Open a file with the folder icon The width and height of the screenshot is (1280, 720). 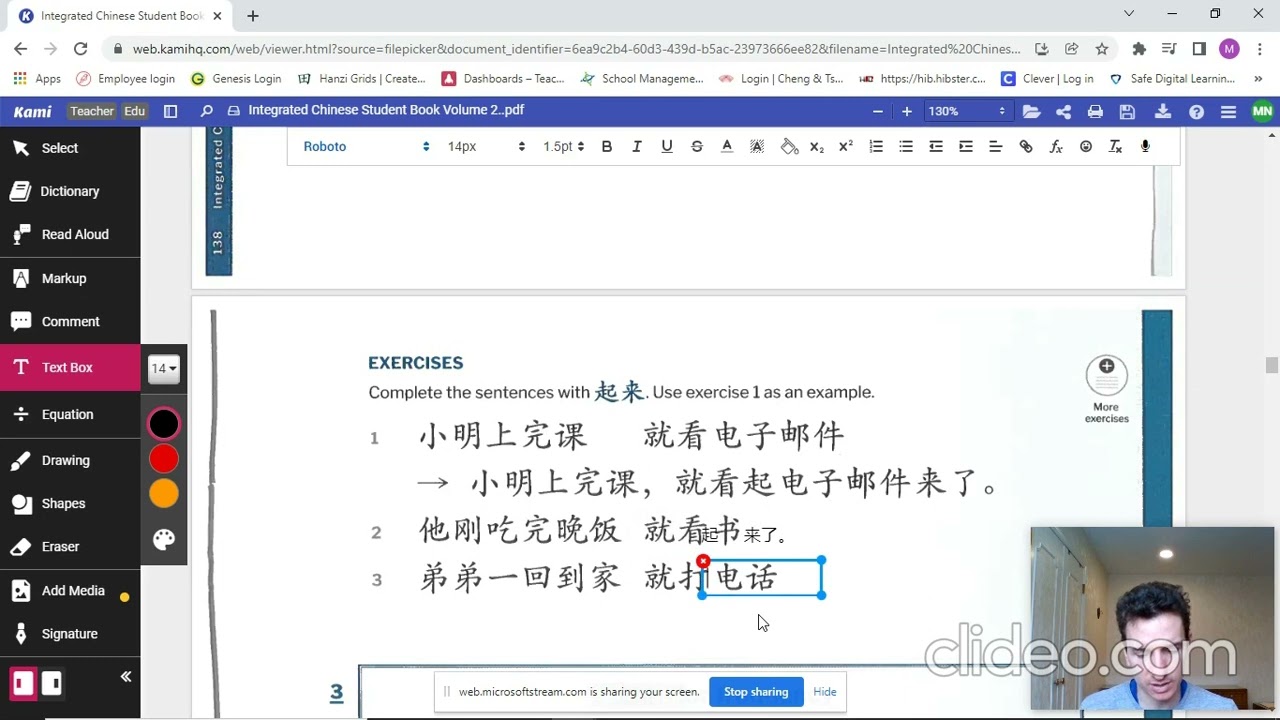(x=1031, y=111)
